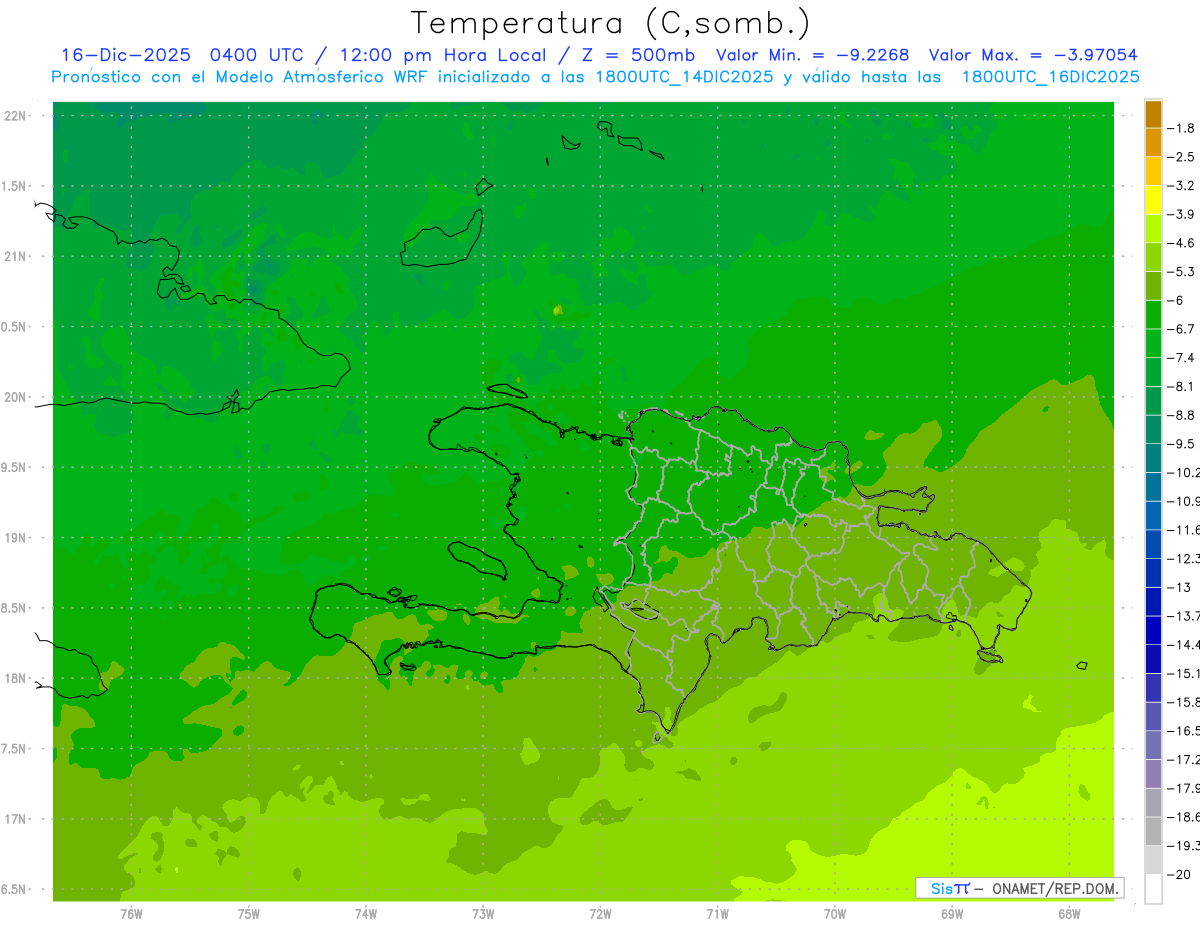Image resolution: width=1200 pixels, height=927 pixels.
Task: Click the title "Temperatura (C,somb.)"
Action: (611, 23)
